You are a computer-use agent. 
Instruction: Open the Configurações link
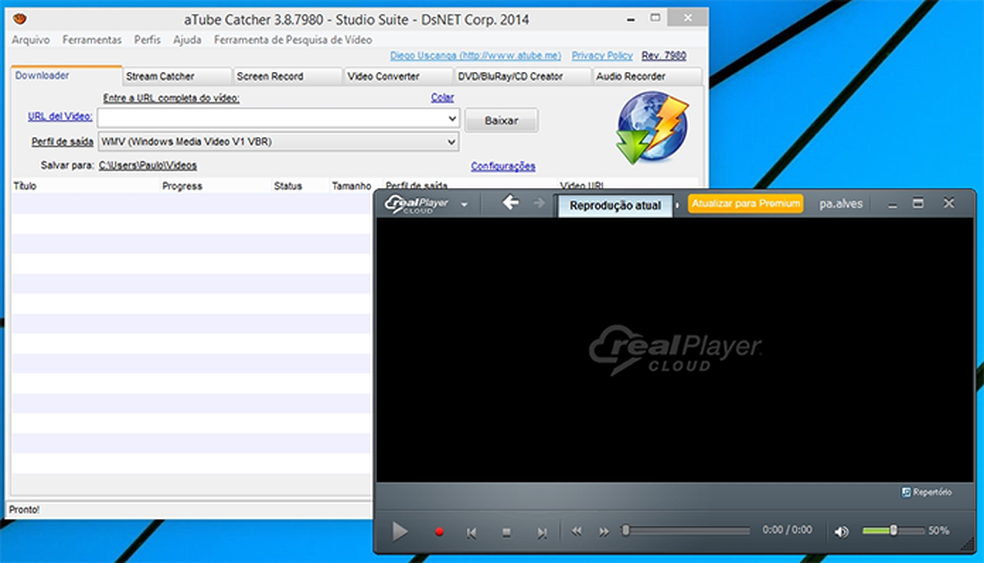(503, 166)
